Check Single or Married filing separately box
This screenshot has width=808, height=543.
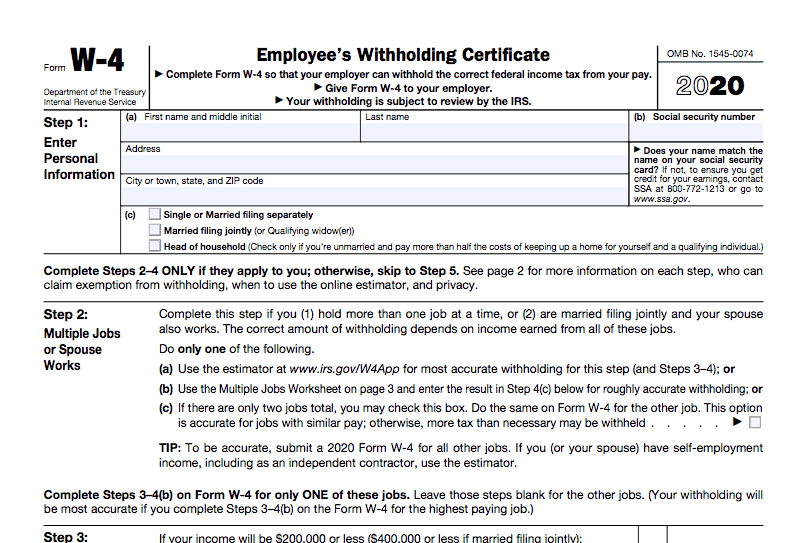pyautogui.click(x=155, y=214)
